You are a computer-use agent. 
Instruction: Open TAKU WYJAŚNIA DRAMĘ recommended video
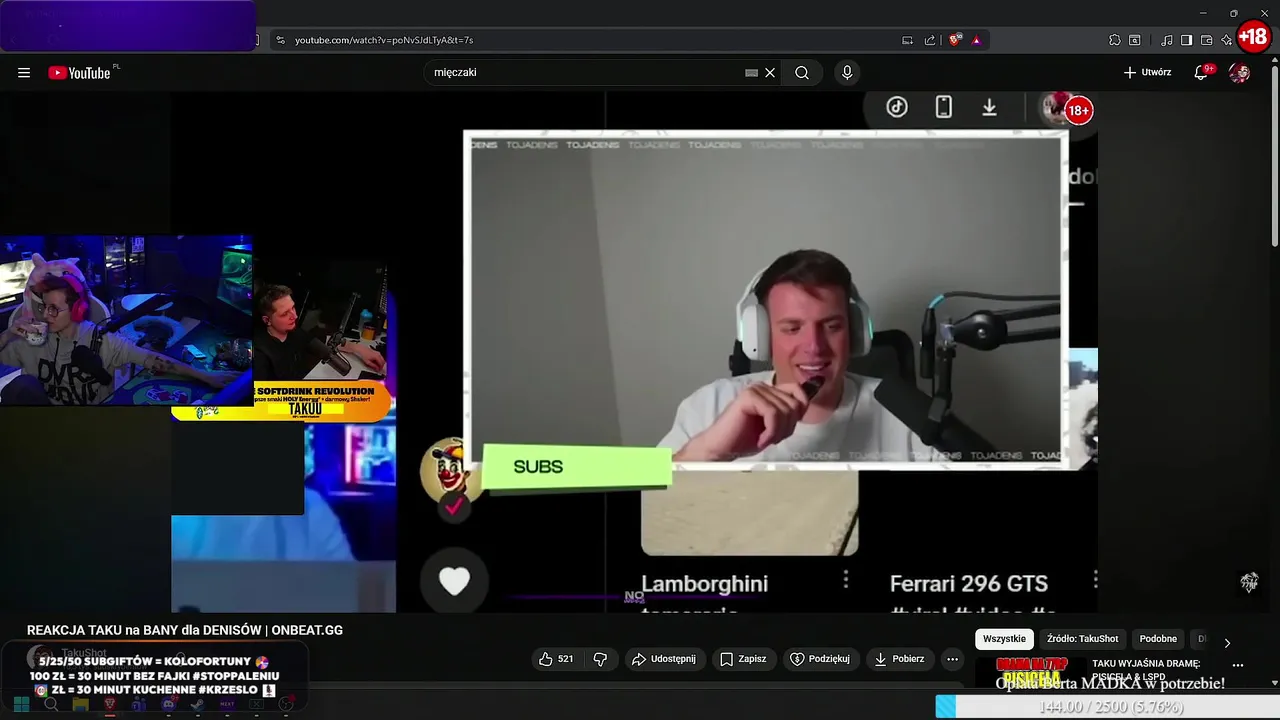point(1146,670)
